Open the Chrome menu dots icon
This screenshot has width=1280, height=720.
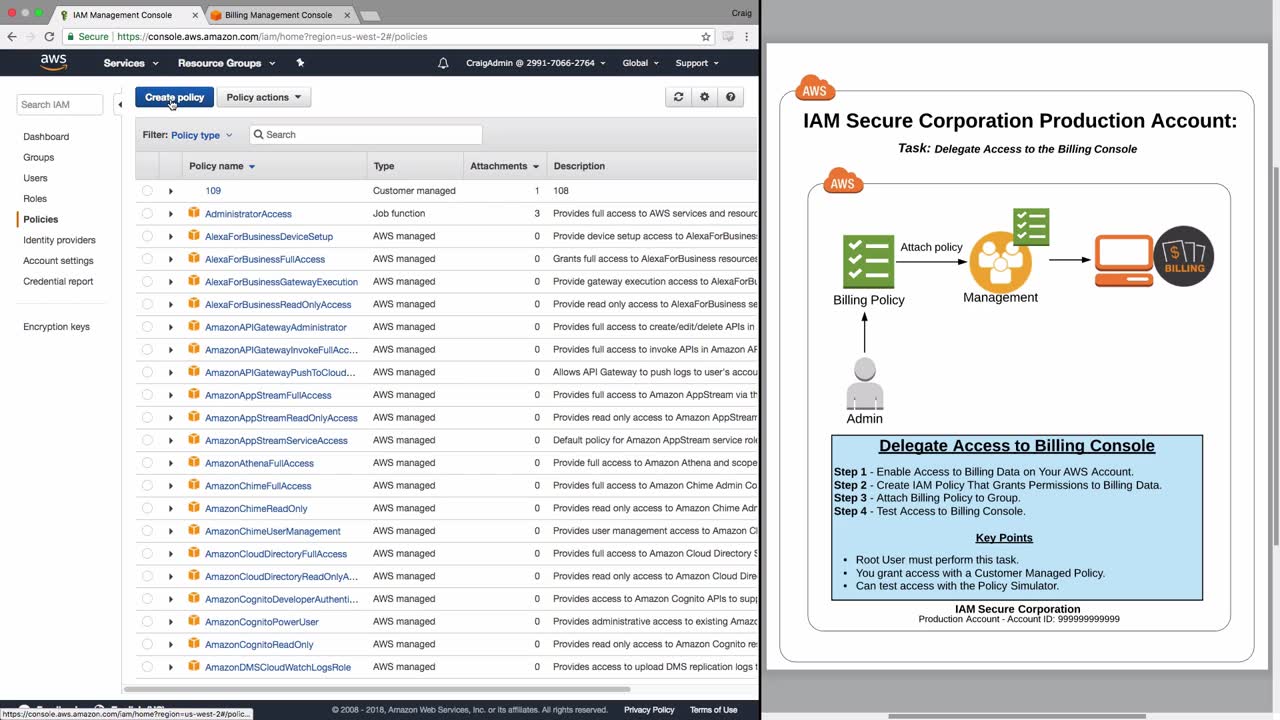coord(749,37)
